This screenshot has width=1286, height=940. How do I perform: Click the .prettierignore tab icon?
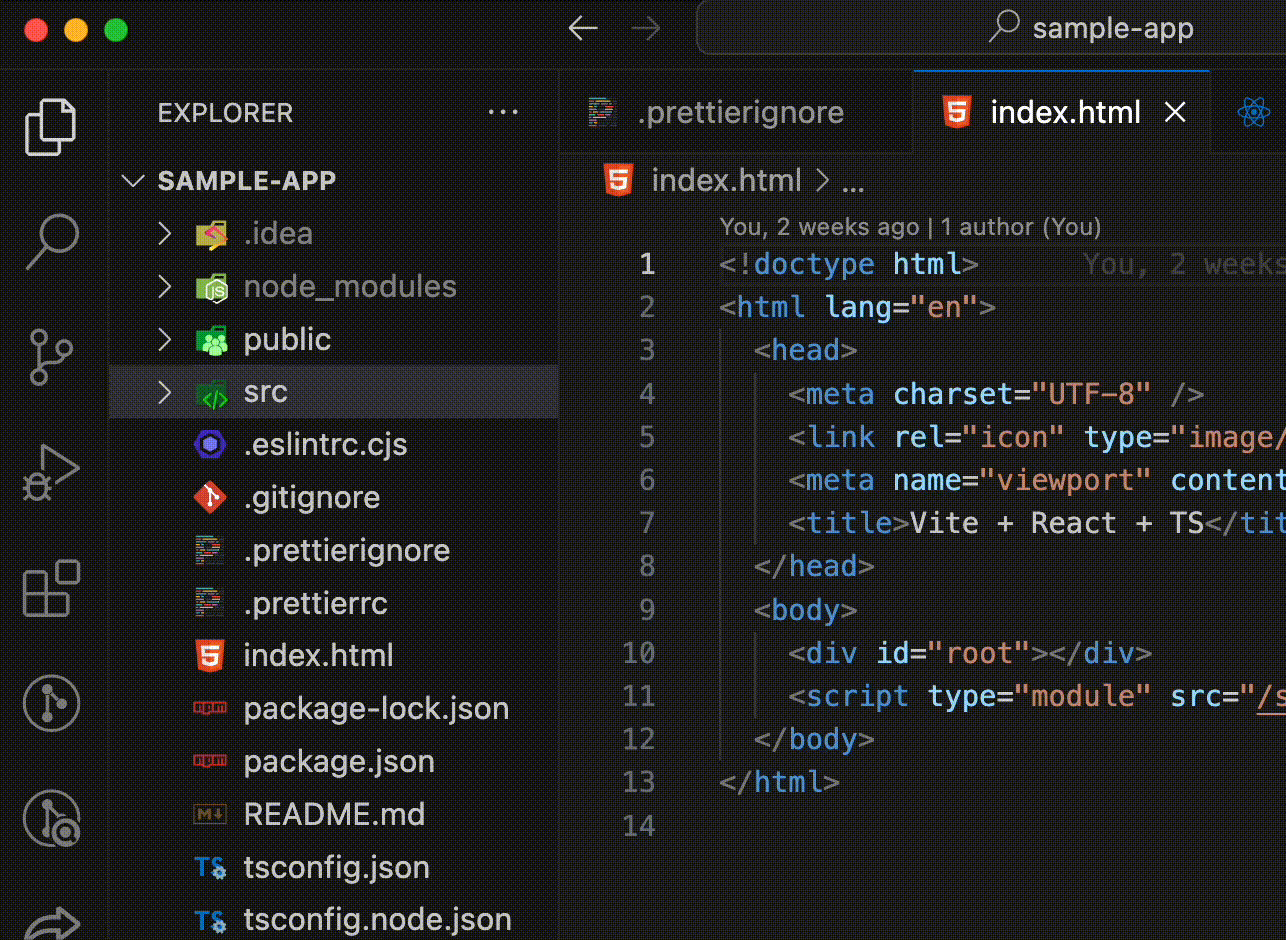[x=601, y=112]
